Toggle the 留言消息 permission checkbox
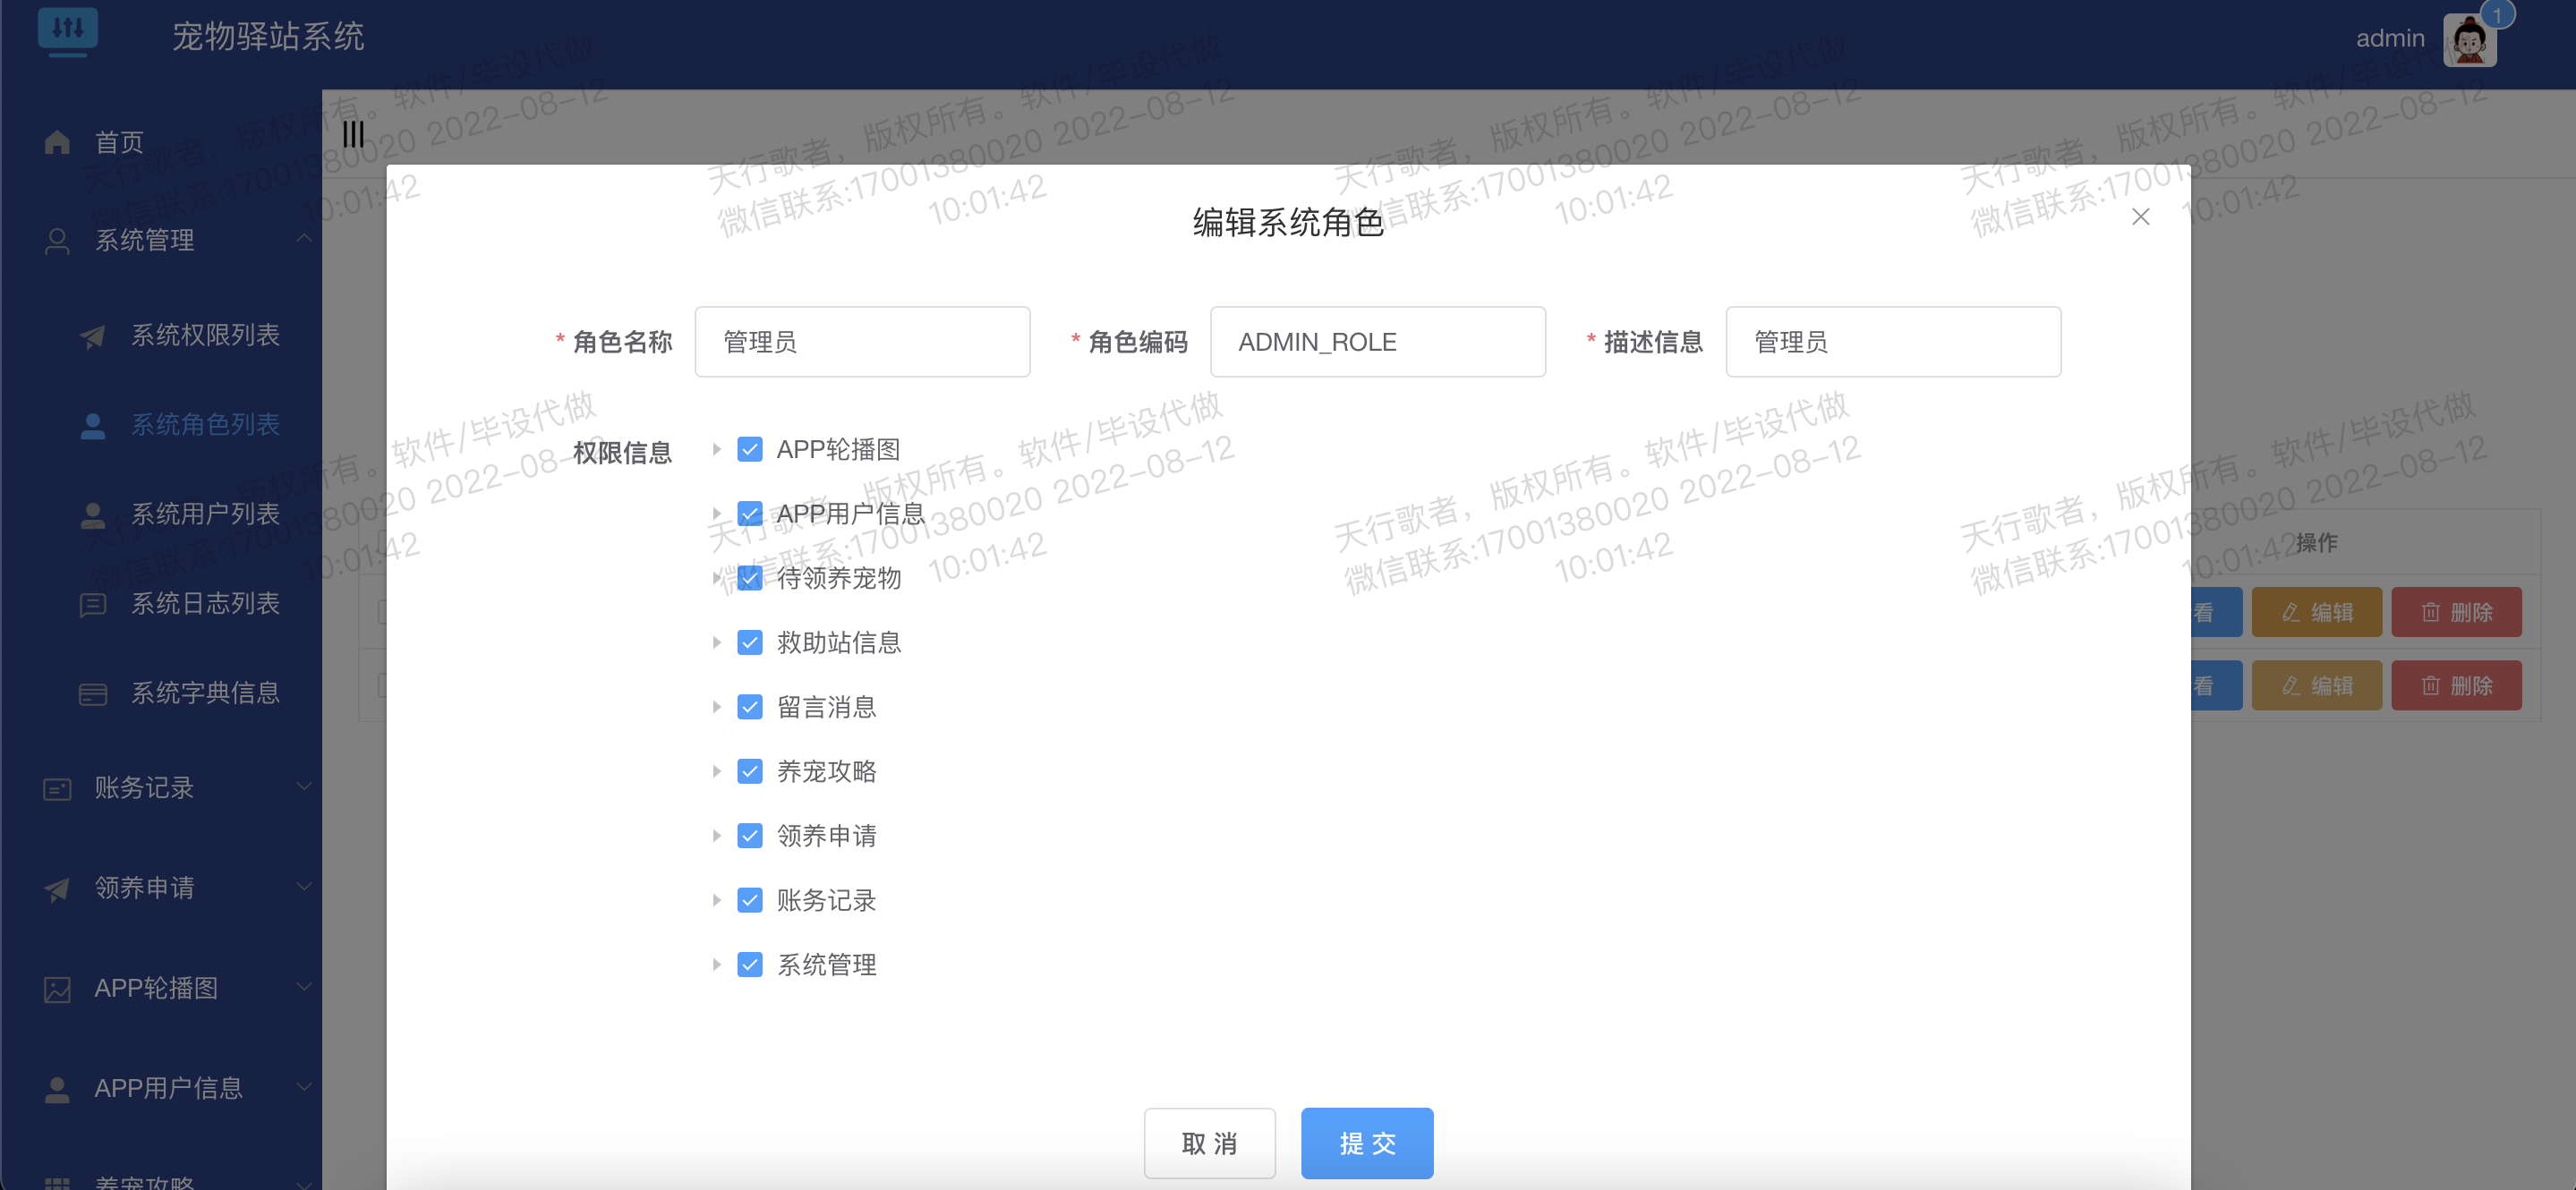 (750, 706)
